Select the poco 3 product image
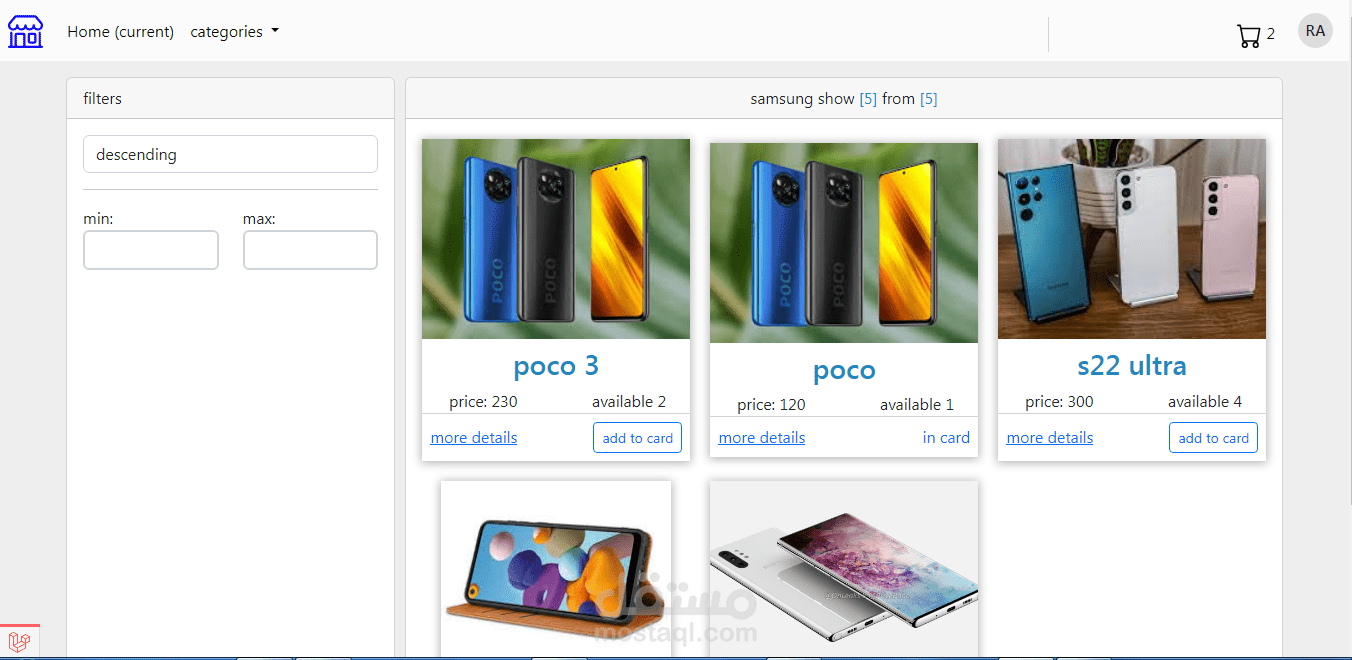This screenshot has height=660, width=1352. click(556, 239)
